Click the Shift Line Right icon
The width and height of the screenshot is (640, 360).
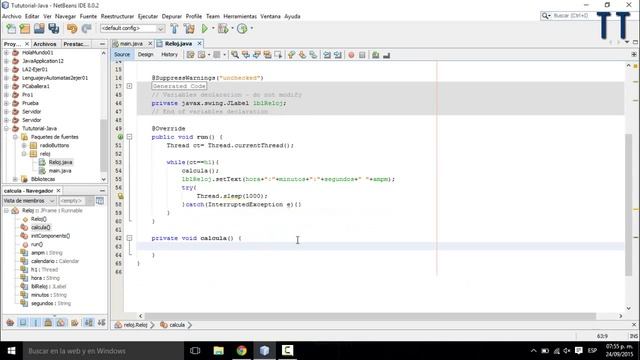pyautogui.click(x=338, y=55)
